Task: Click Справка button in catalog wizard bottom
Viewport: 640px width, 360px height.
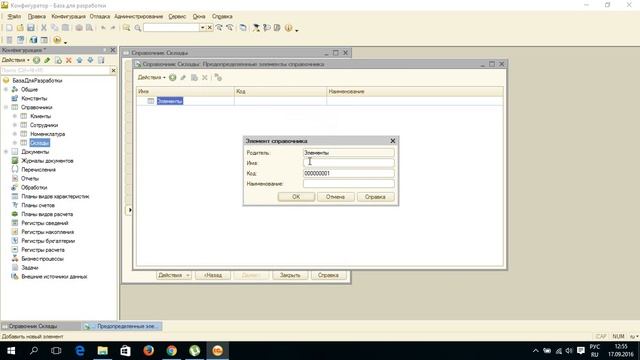Action: coord(329,275)
